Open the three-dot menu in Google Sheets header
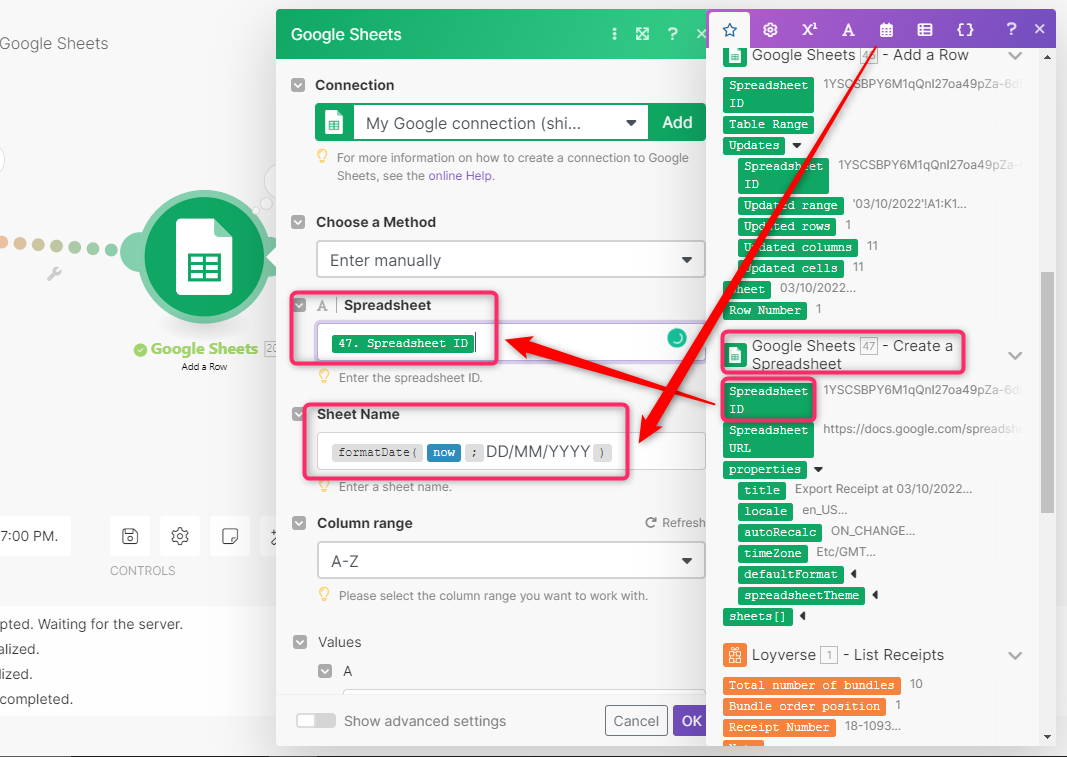The image size is (1067, 757). click(614, 33)
